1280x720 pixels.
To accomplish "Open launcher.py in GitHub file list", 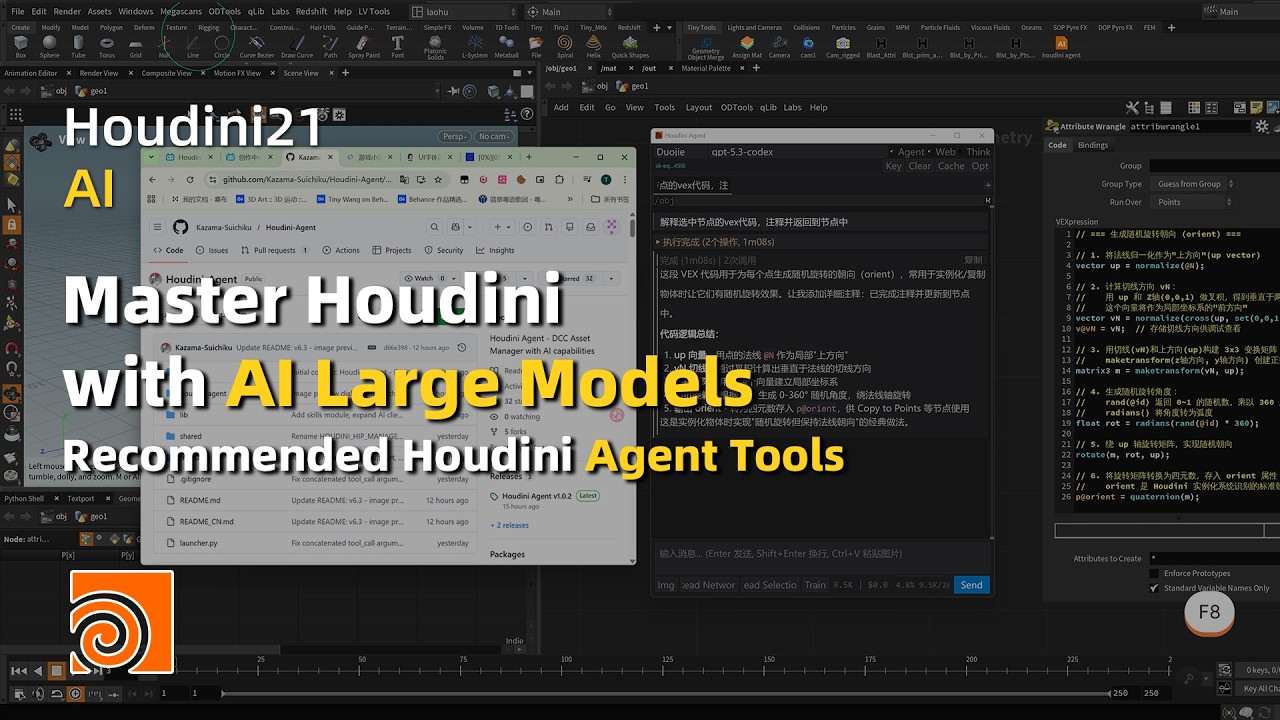I will [x=199, y=543].
